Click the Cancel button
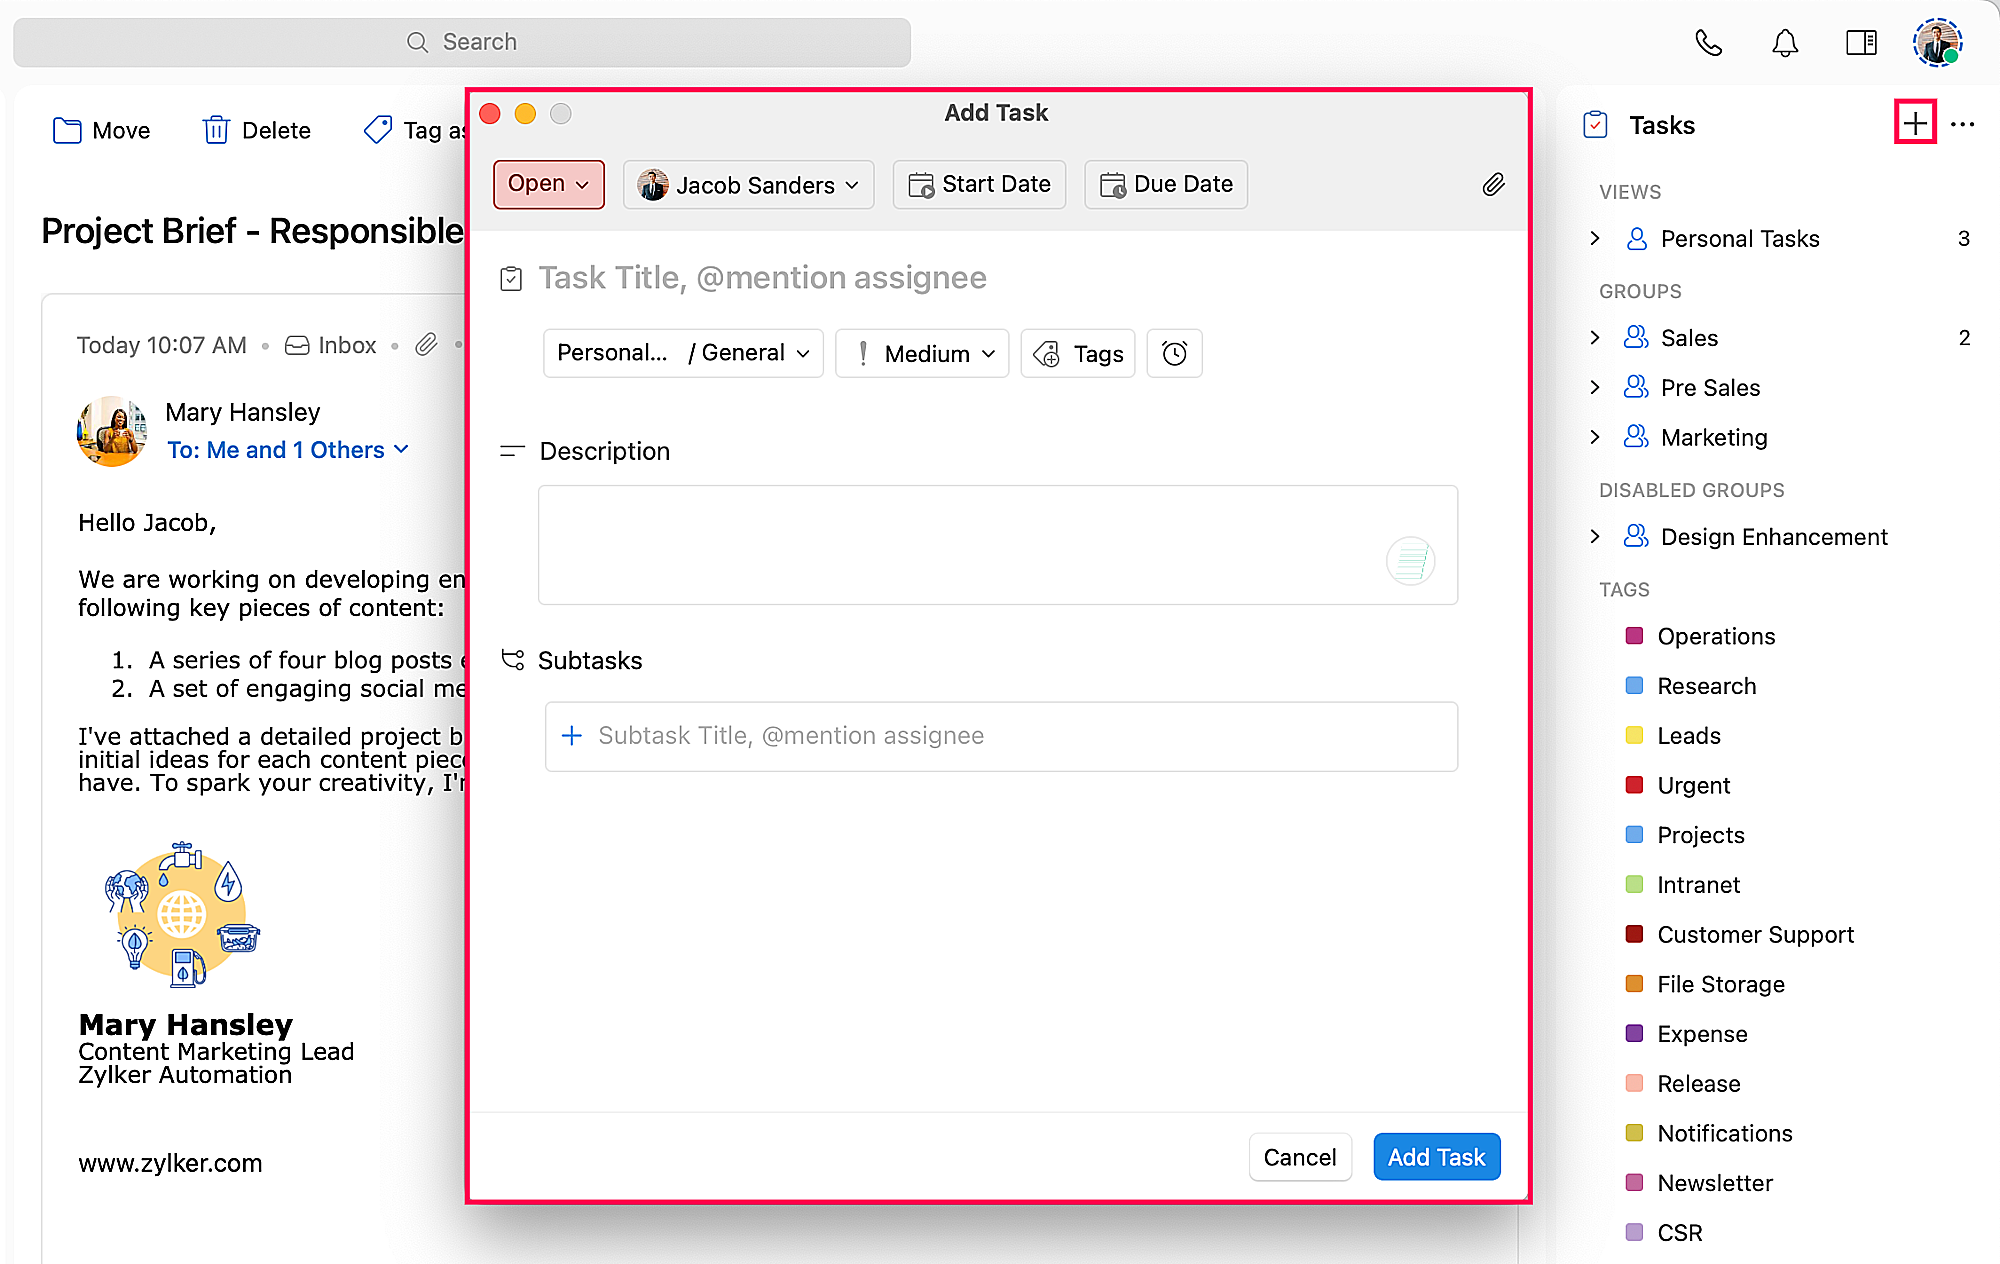This screenshot has height=1264, width=2000. point(1299,1157)
